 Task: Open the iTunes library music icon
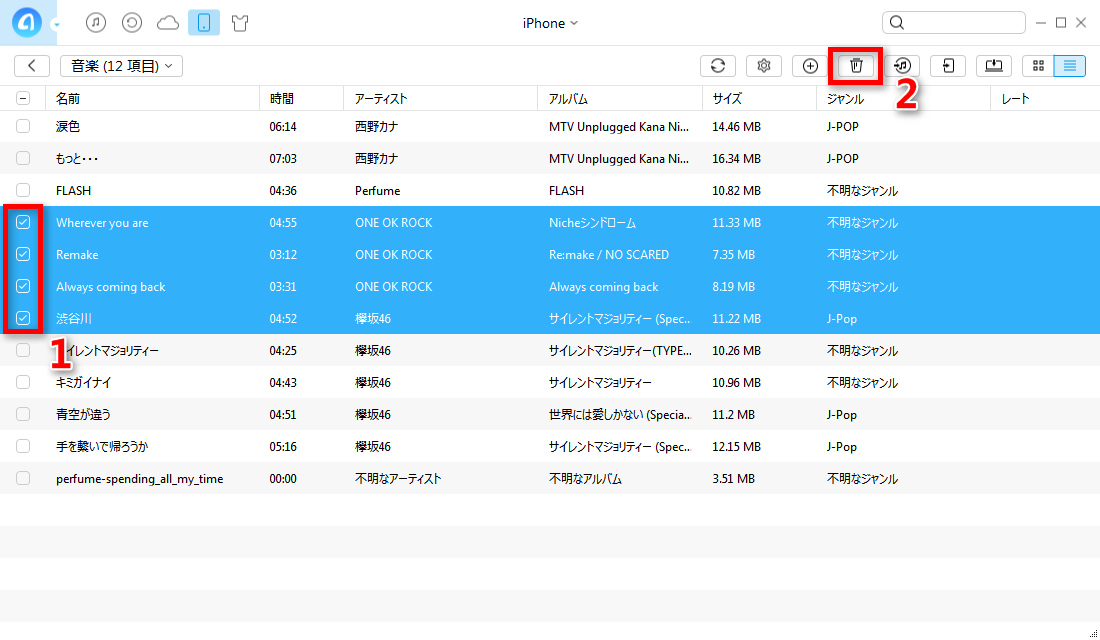(96, 23)
